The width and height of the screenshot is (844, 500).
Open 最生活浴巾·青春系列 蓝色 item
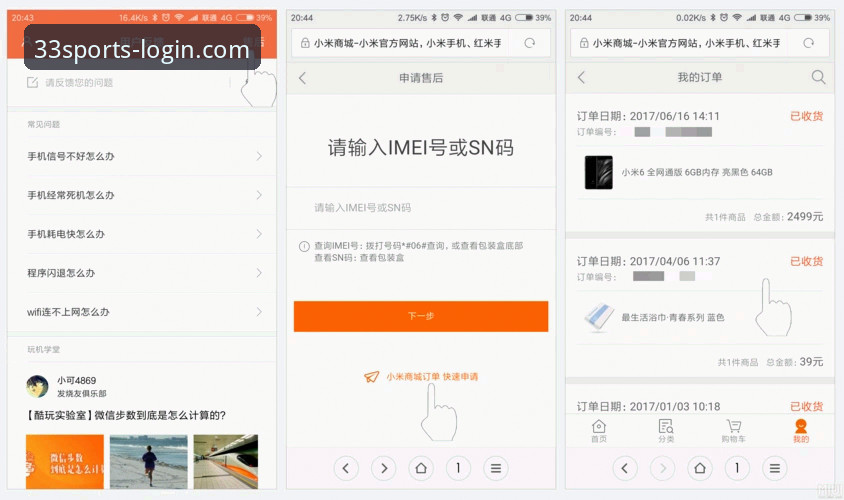673,318
